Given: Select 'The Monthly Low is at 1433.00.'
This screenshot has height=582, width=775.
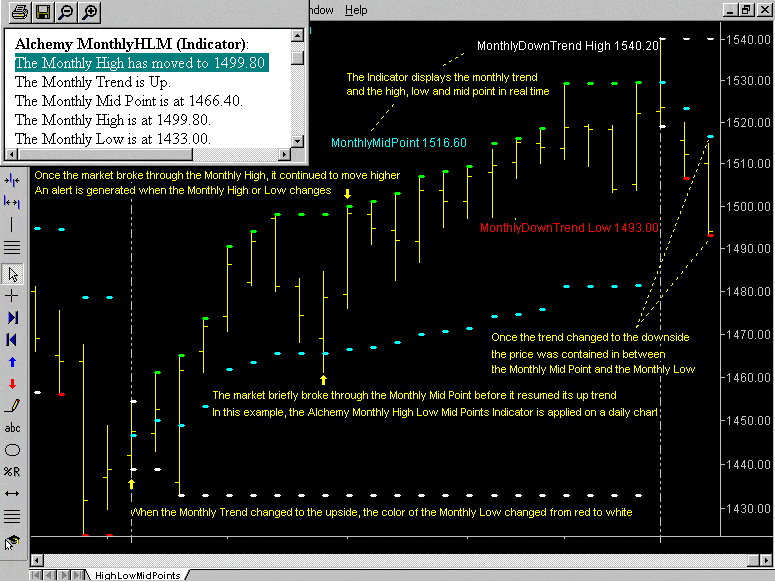Looking at the screenshot, I should tap(113, 139).
